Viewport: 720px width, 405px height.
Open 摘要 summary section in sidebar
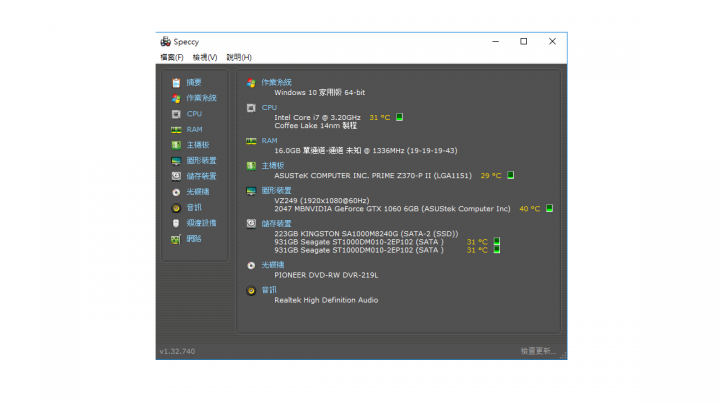tap(194, 83)
